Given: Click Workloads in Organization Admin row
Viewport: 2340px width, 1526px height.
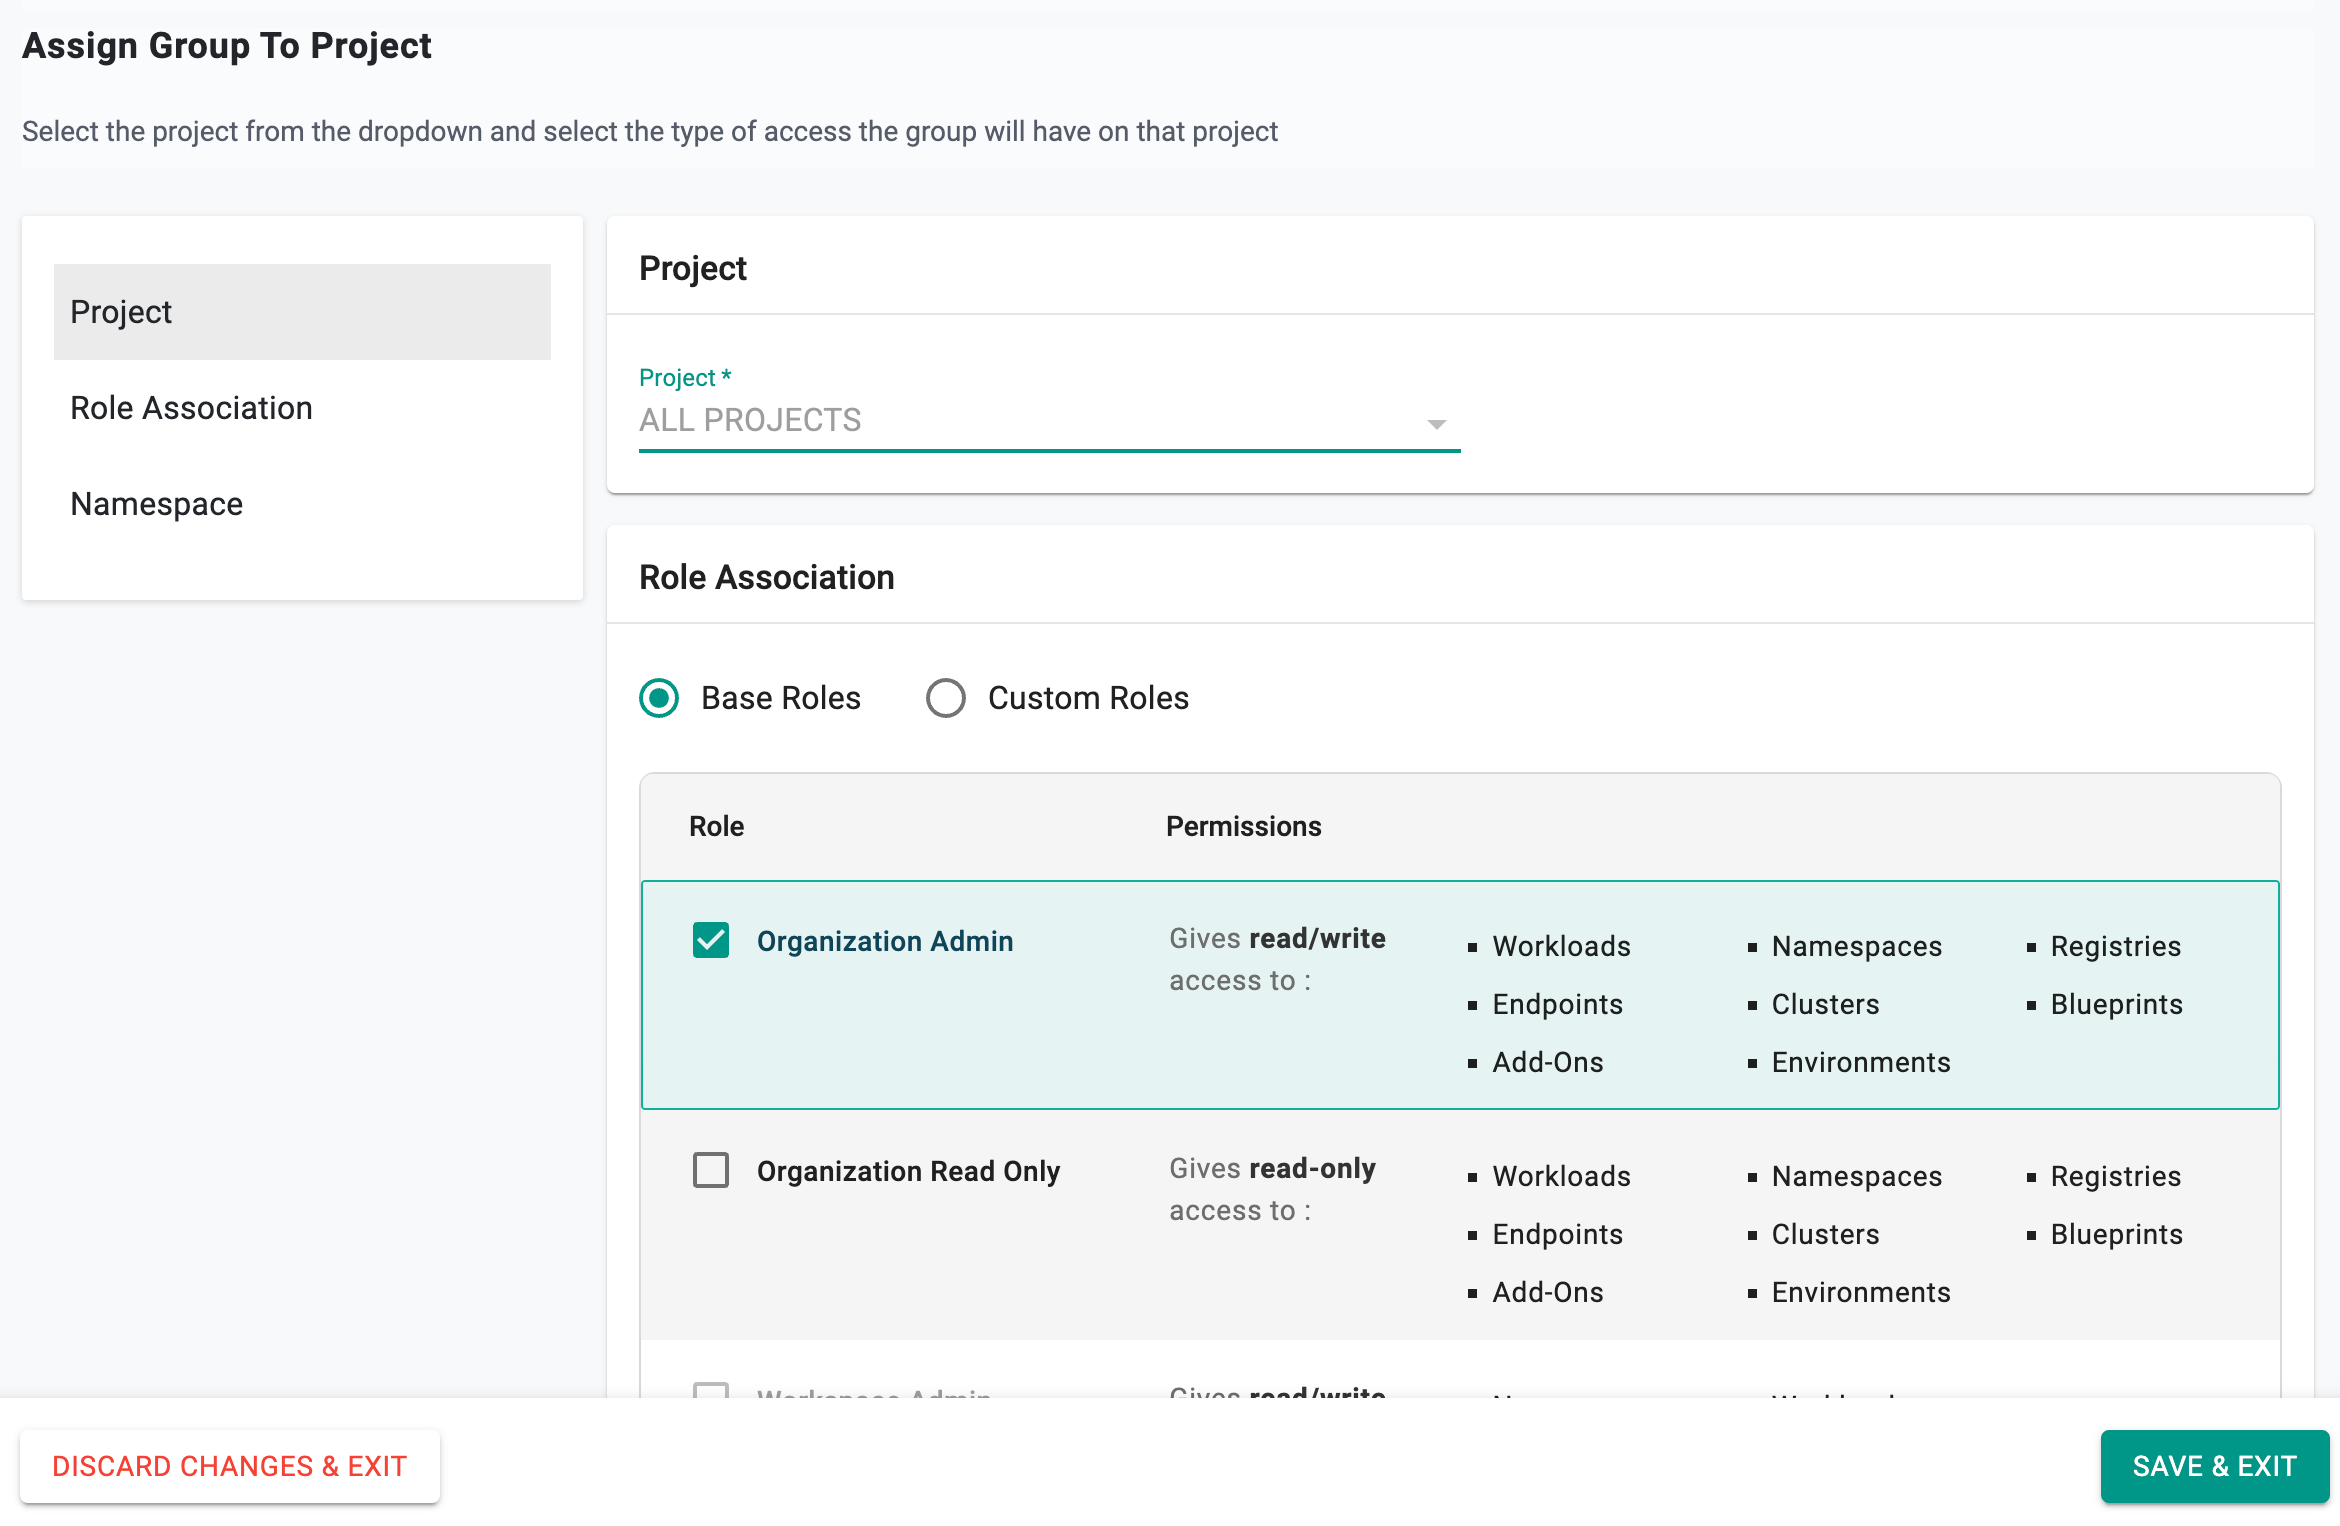Looking at the screenshot, I should click(1561, 946).
